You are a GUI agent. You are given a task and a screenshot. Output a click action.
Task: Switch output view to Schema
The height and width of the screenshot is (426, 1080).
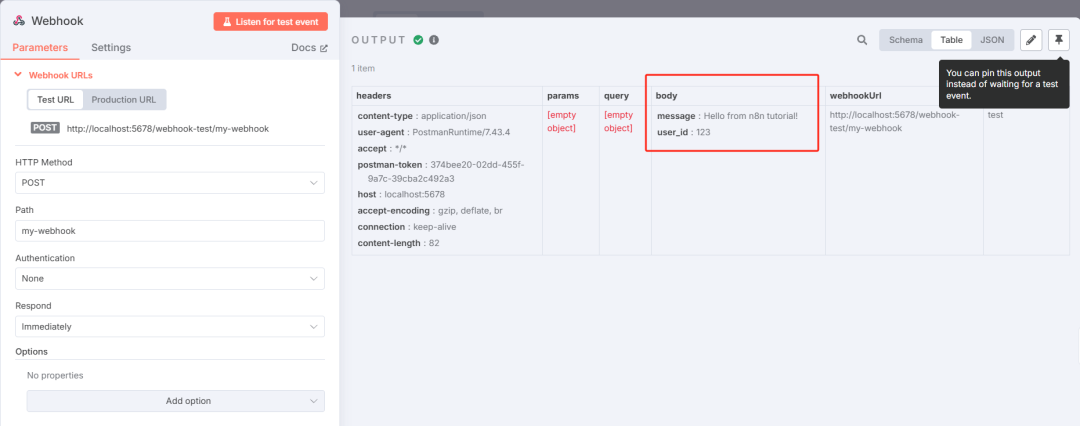(x=906, y=40)
